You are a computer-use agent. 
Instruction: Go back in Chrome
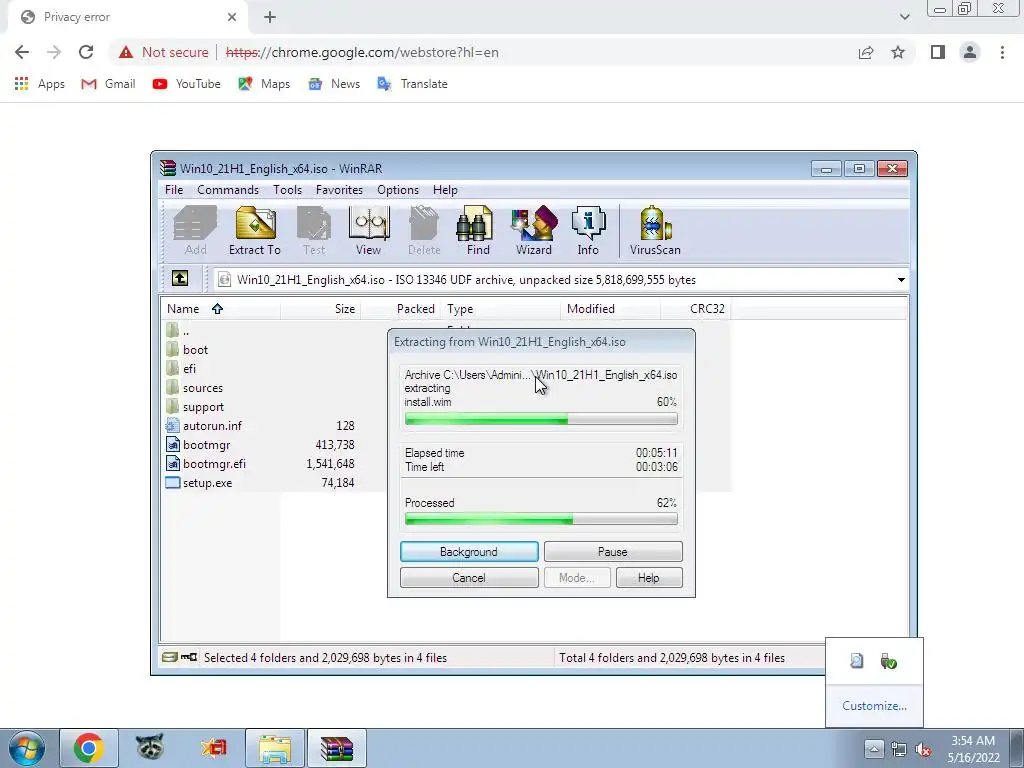coord(22,52)
